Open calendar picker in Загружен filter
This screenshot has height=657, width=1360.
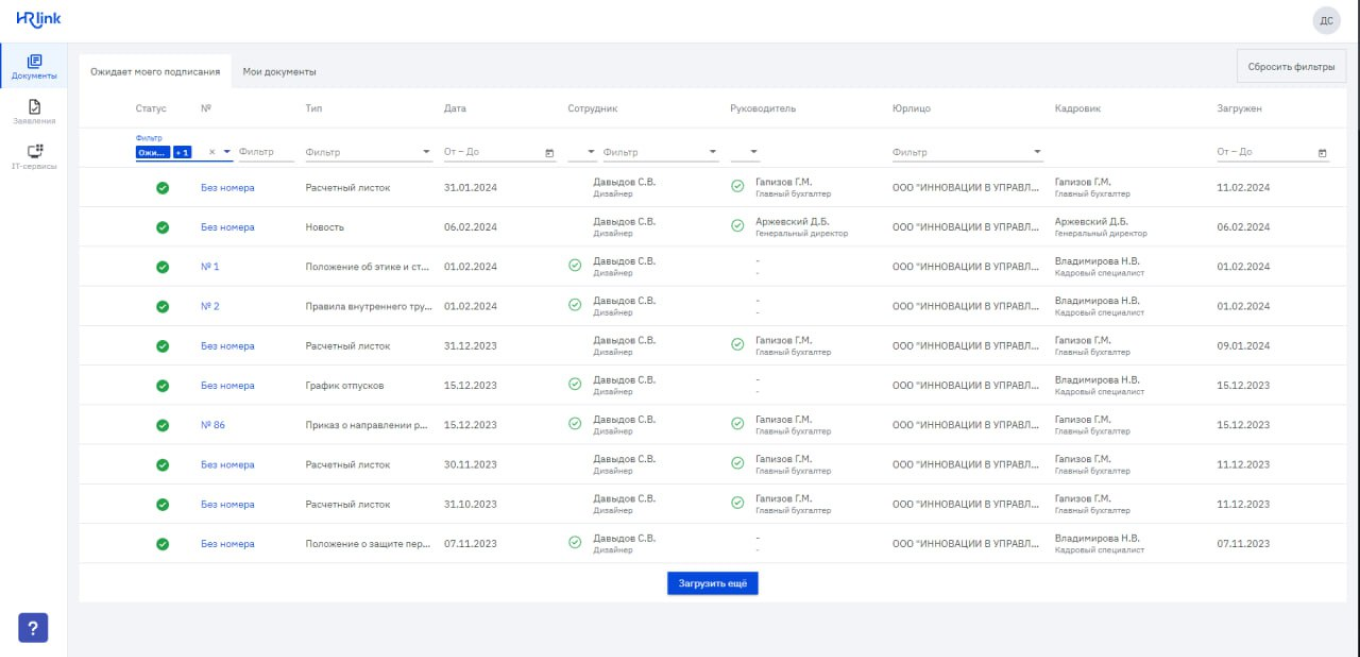point(1322,153)
